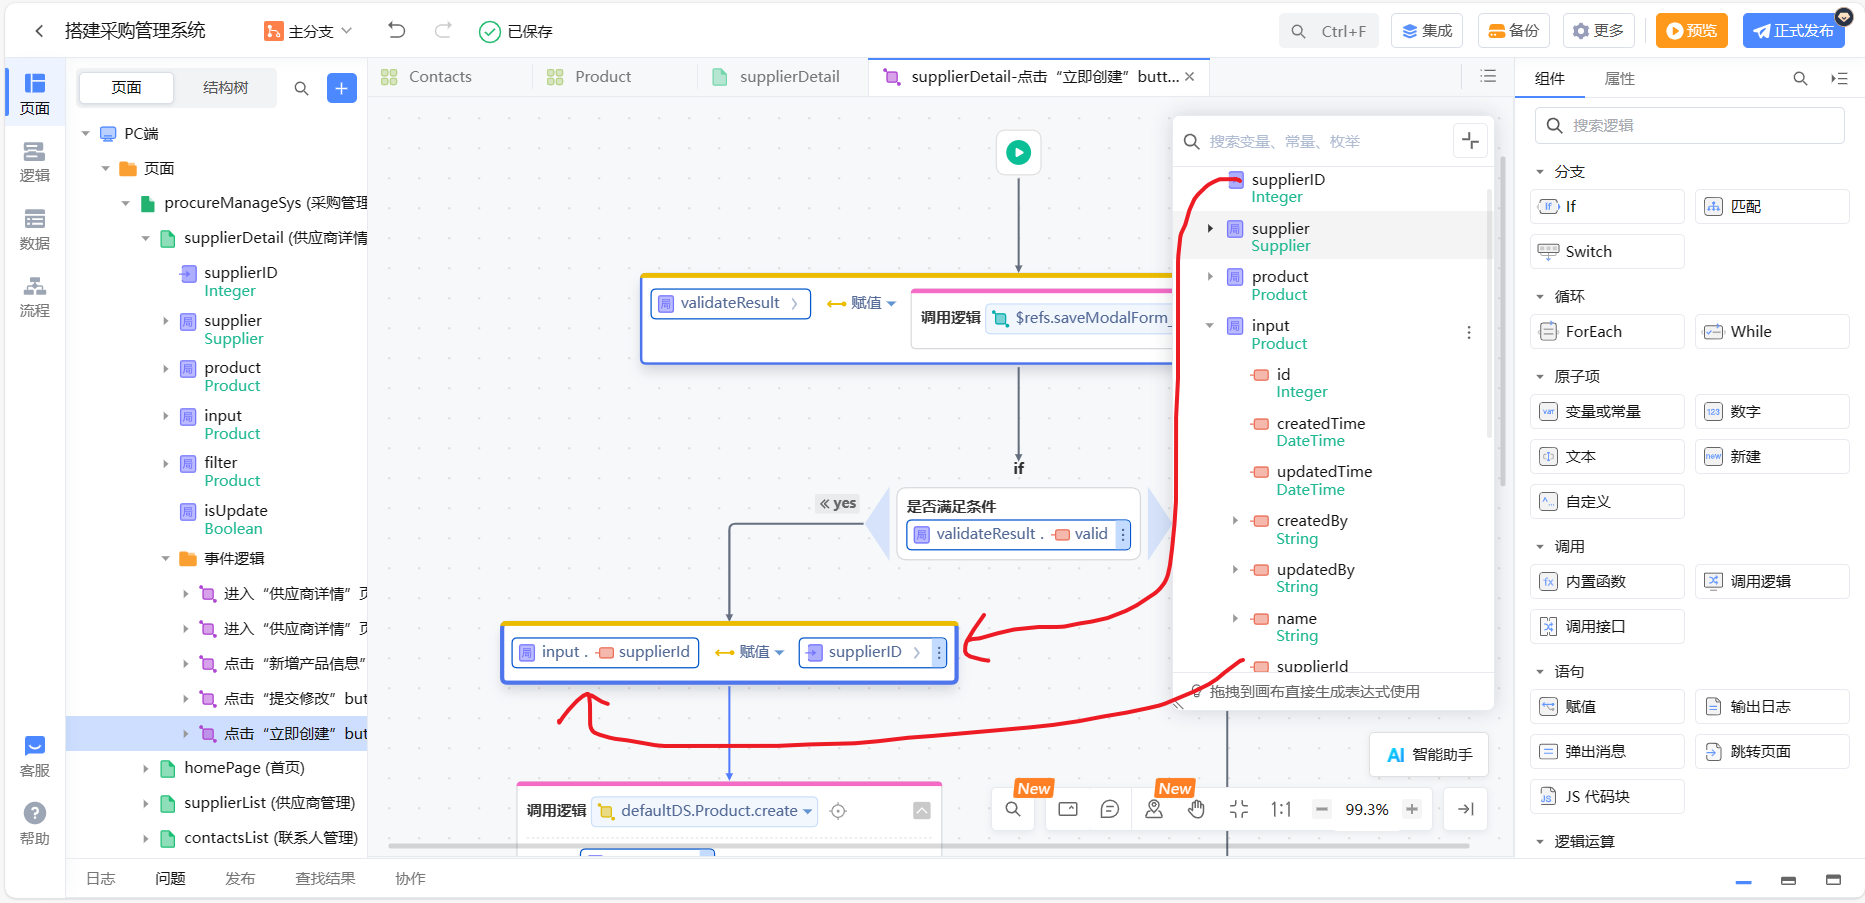
Task: Collapse the 页面 folder node
Action: coord(106,169)
